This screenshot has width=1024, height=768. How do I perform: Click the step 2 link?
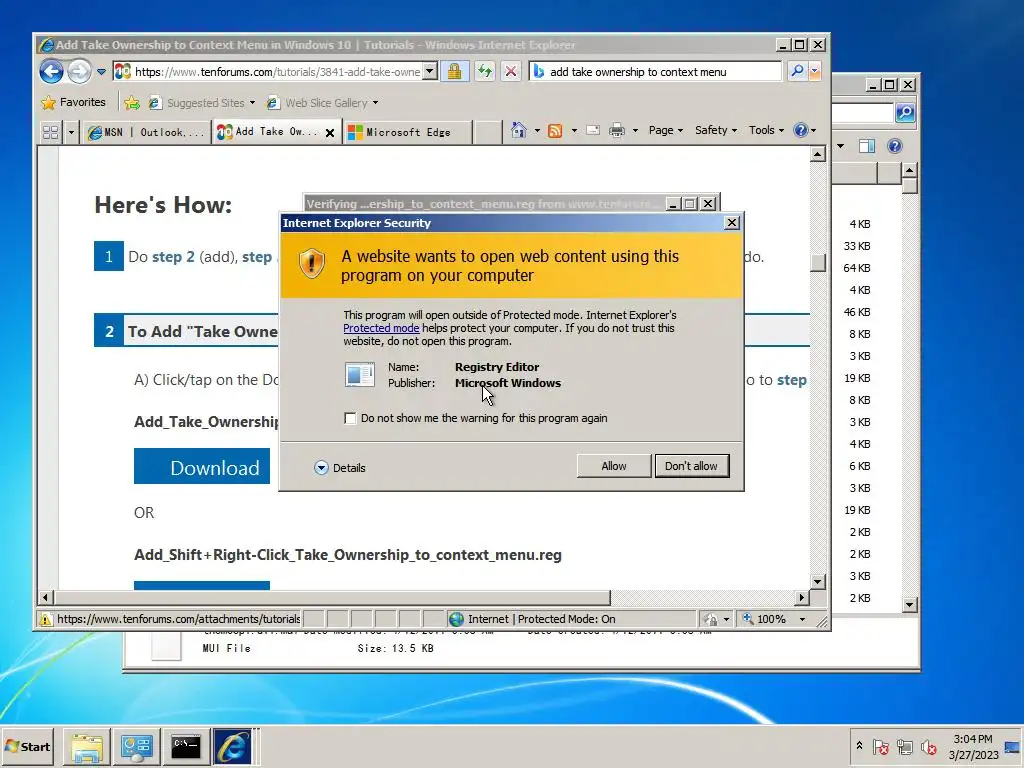pos(173,257)
